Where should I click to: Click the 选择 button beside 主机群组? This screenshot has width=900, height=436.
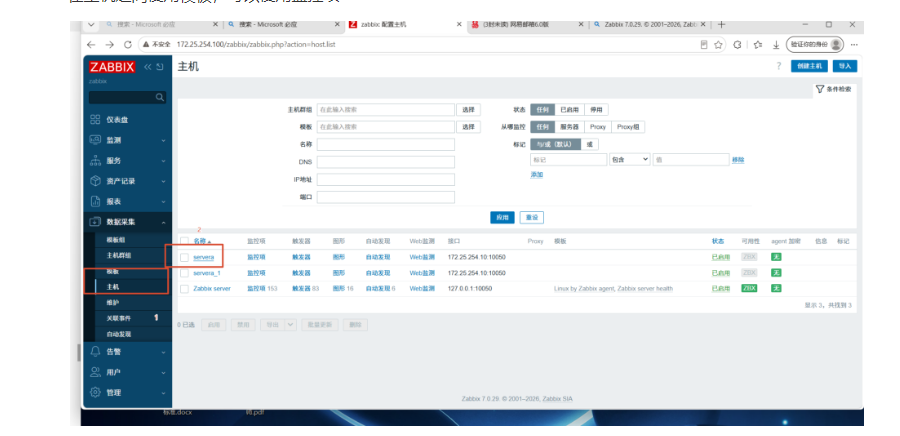[468, 110]
